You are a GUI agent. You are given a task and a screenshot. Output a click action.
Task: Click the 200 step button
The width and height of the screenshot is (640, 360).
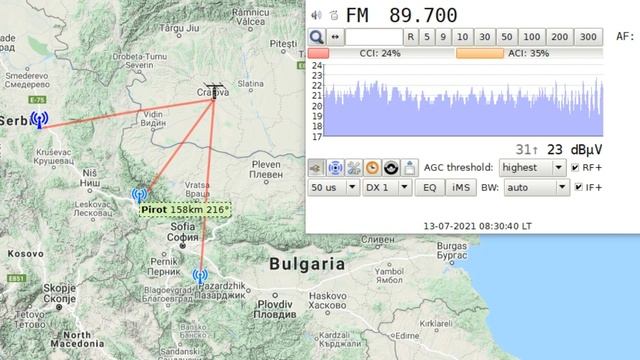pyautogui.click(x=560, y=37)
